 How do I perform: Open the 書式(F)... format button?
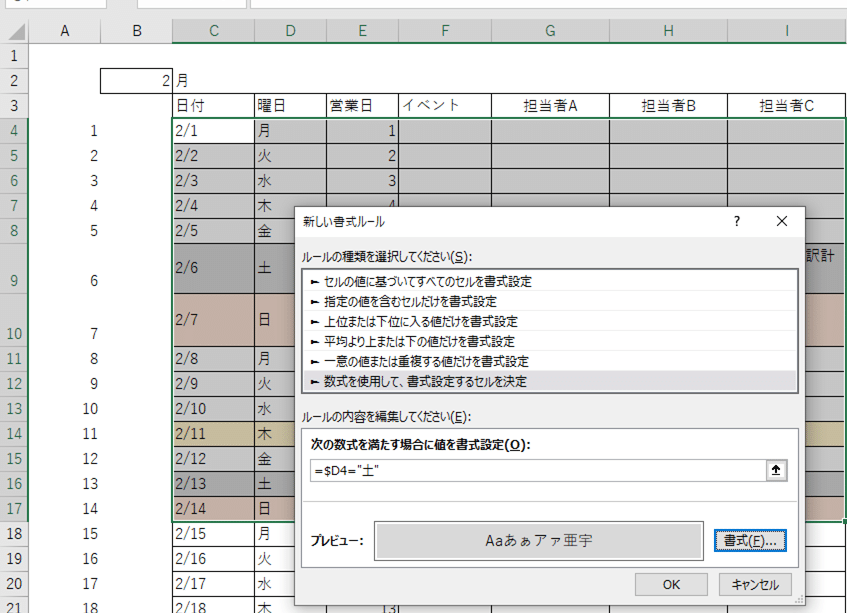750,541
